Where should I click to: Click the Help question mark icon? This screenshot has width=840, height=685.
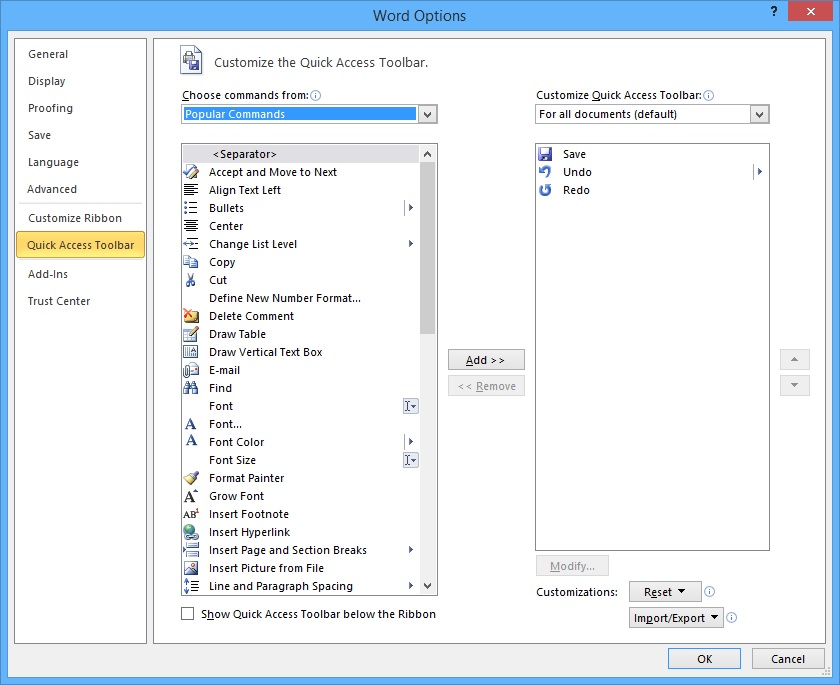coord(771,11)
